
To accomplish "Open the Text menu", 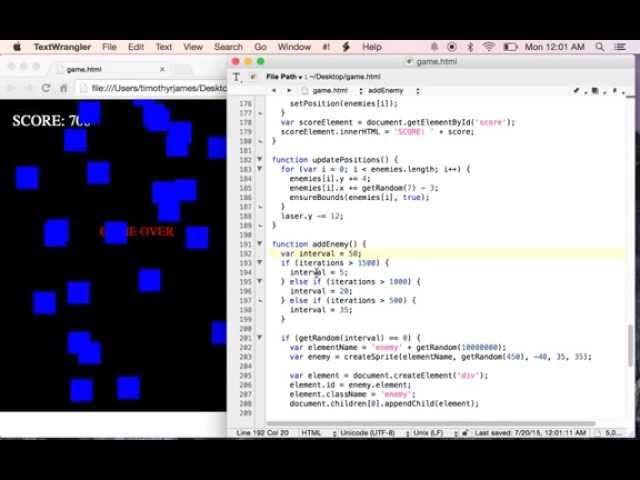I will pos(164,47).
